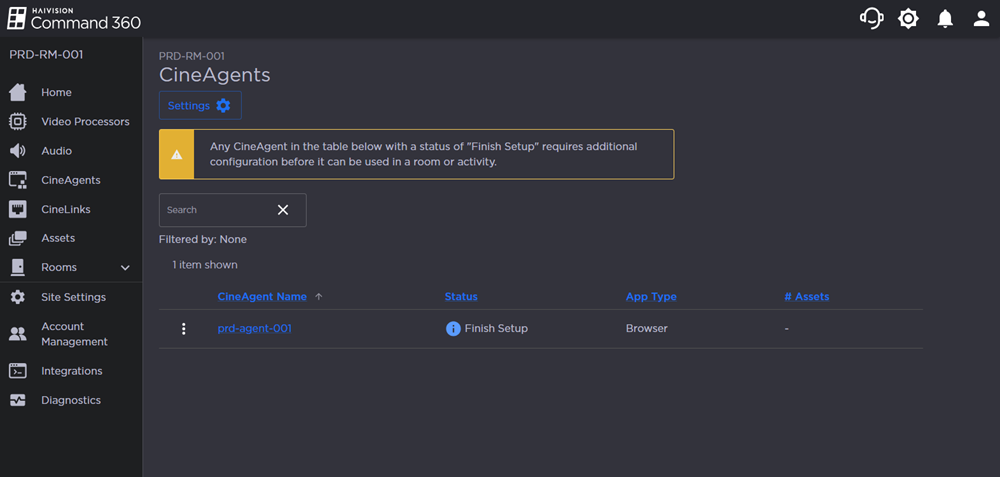Click the 'Filtered by: None' text

(203, 240)
